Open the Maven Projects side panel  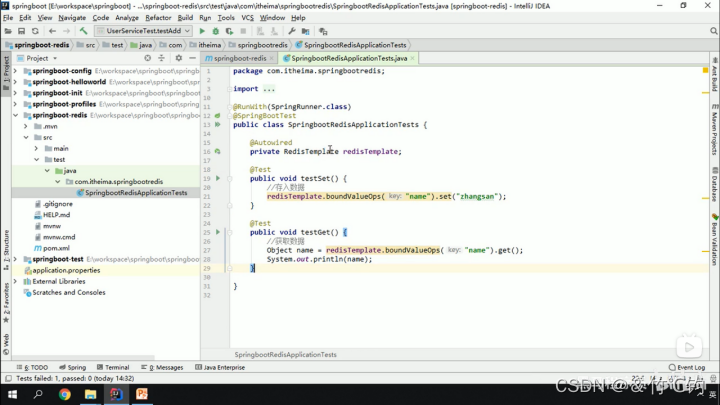coord(714,130)
